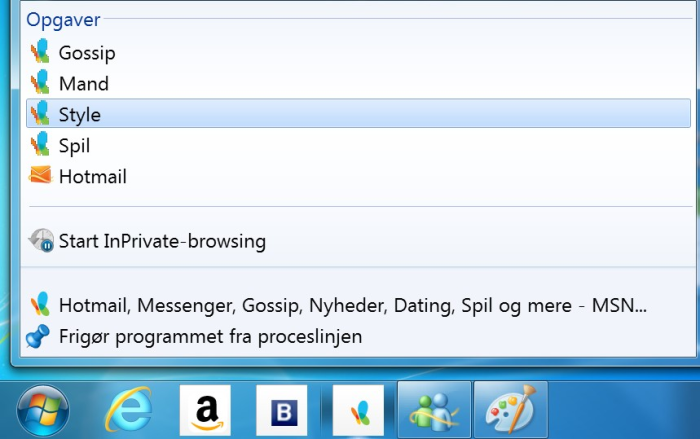This screenshot has height=439, width=700.
Task: Open the Mand task in jump list
Action: (x=358, y=84)
